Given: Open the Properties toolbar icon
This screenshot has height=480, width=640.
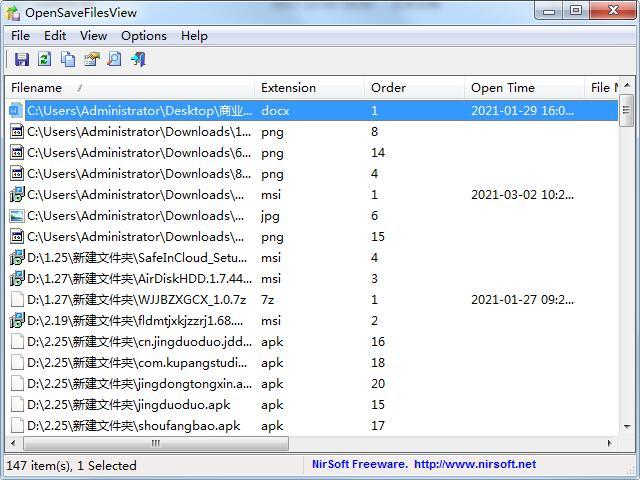Looking at the screenshot, I should coord(91,60).
